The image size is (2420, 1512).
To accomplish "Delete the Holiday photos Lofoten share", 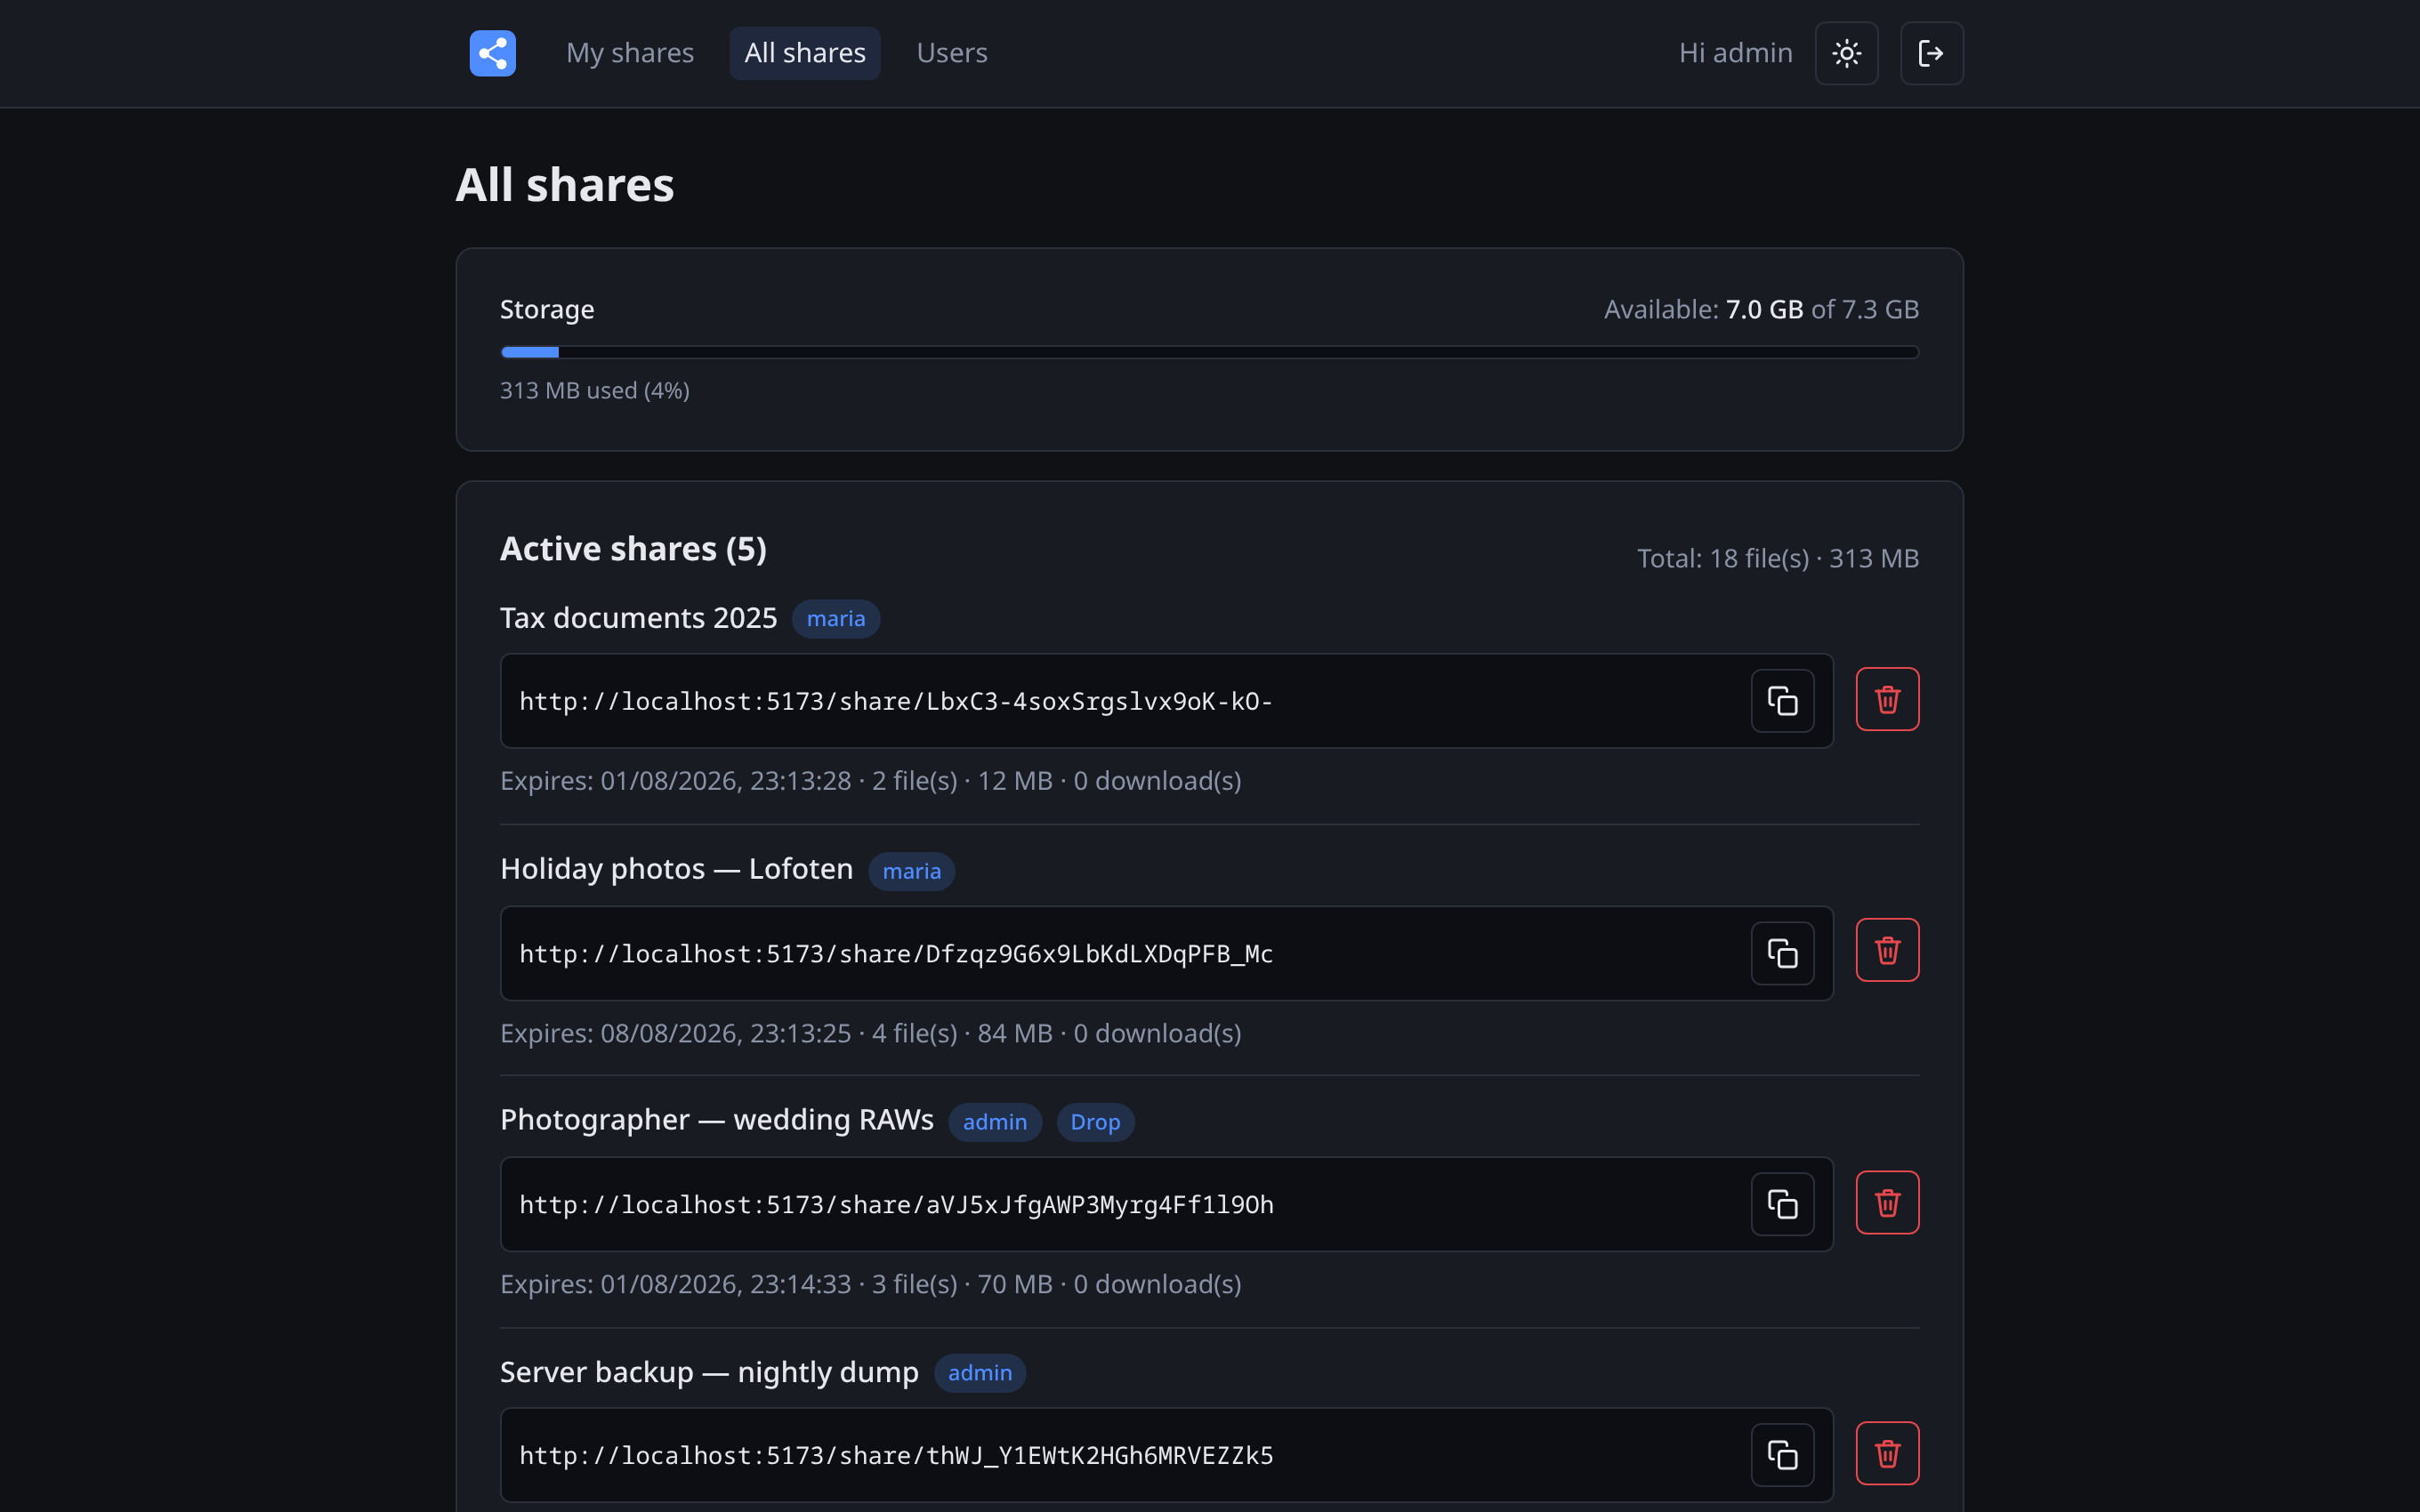I will click(x=1887, y=950).
